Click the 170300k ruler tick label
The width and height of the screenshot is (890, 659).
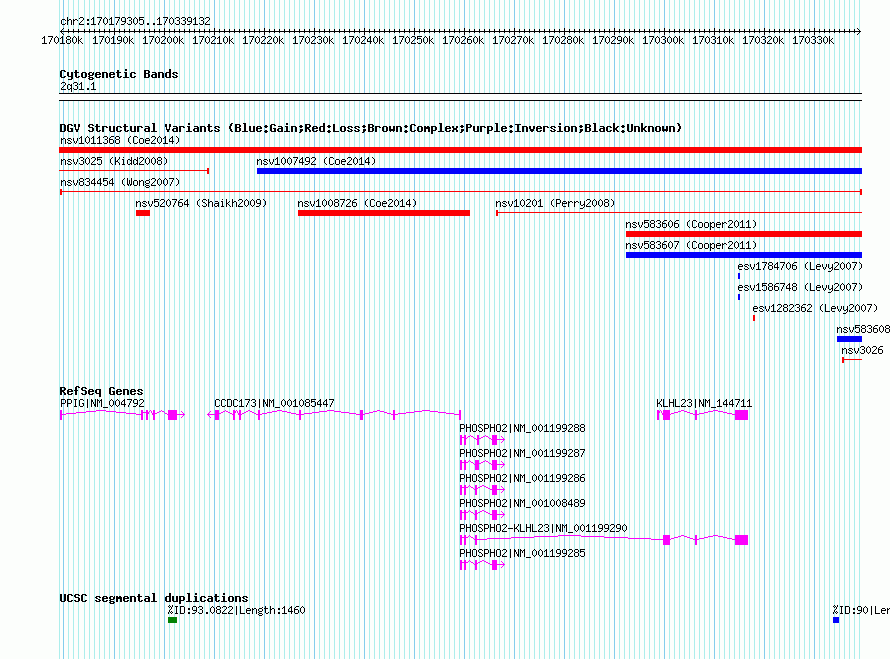(663, 40)
